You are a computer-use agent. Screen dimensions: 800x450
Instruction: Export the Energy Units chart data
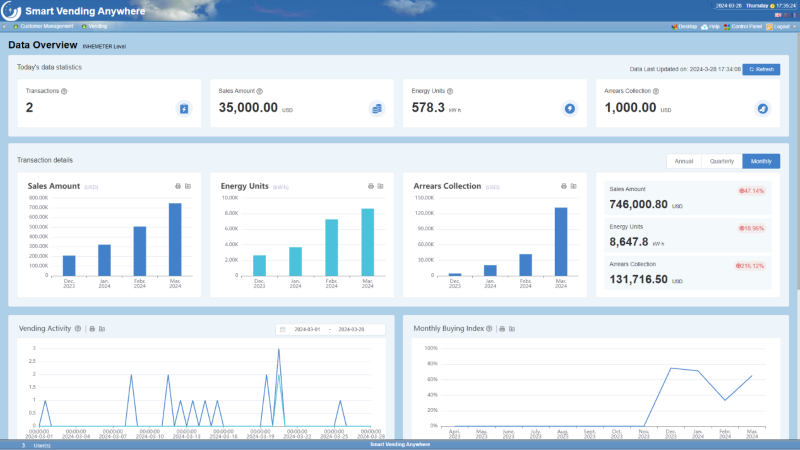click(x=381, y=186)
